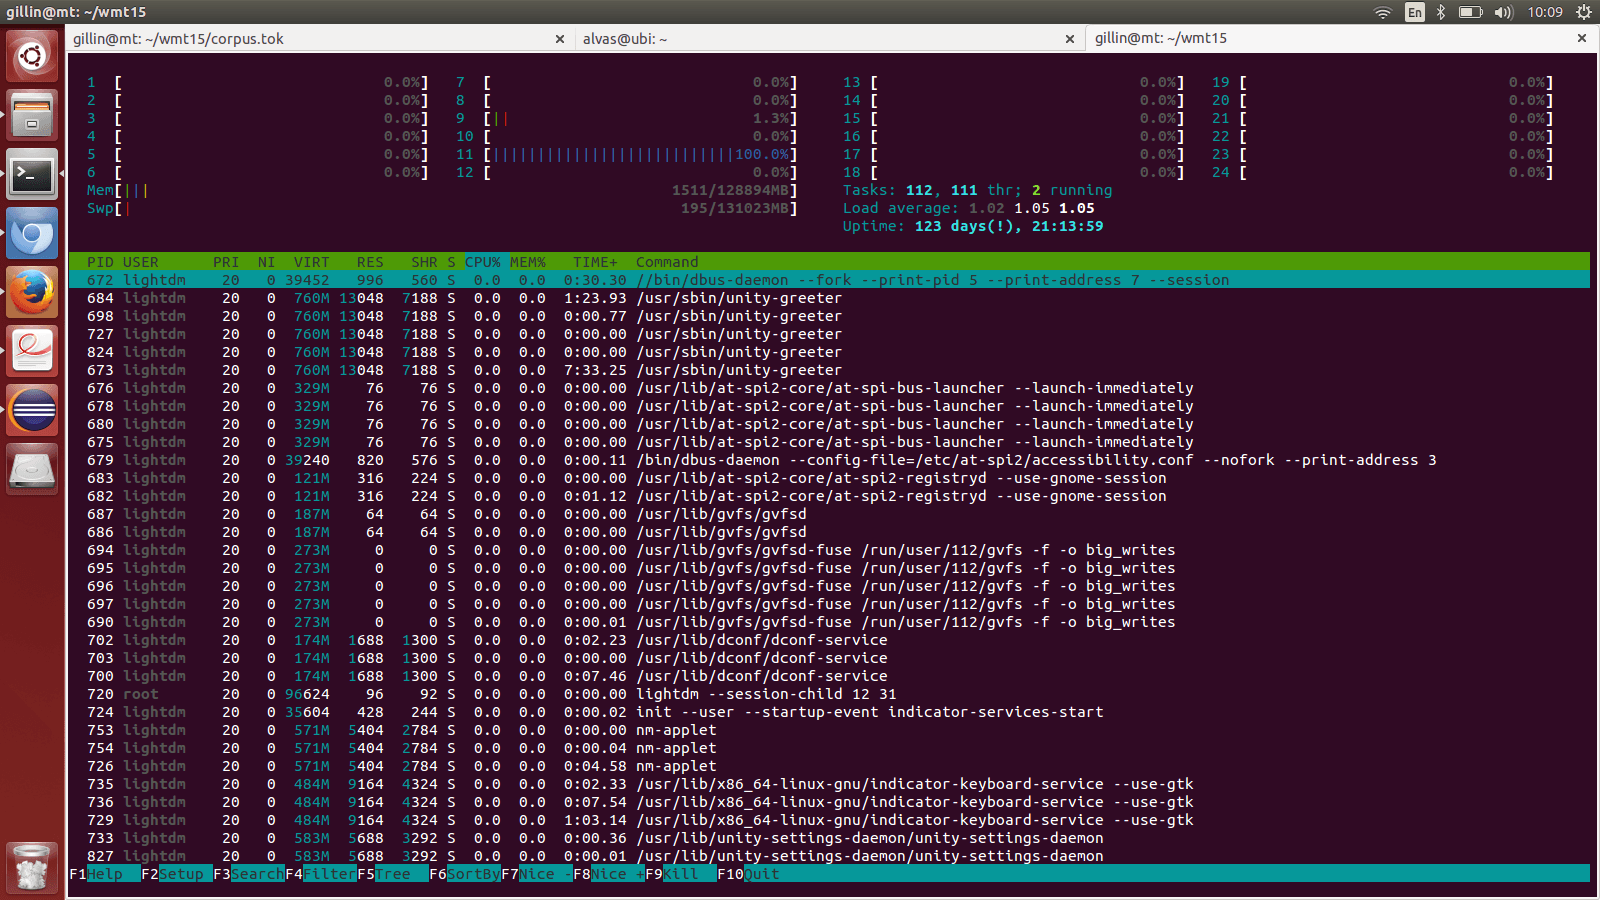Viewport: 1600px width, 900px height.
Task: Select process 673 unity-greeter with 7:33.25
Action: point(829,370)
